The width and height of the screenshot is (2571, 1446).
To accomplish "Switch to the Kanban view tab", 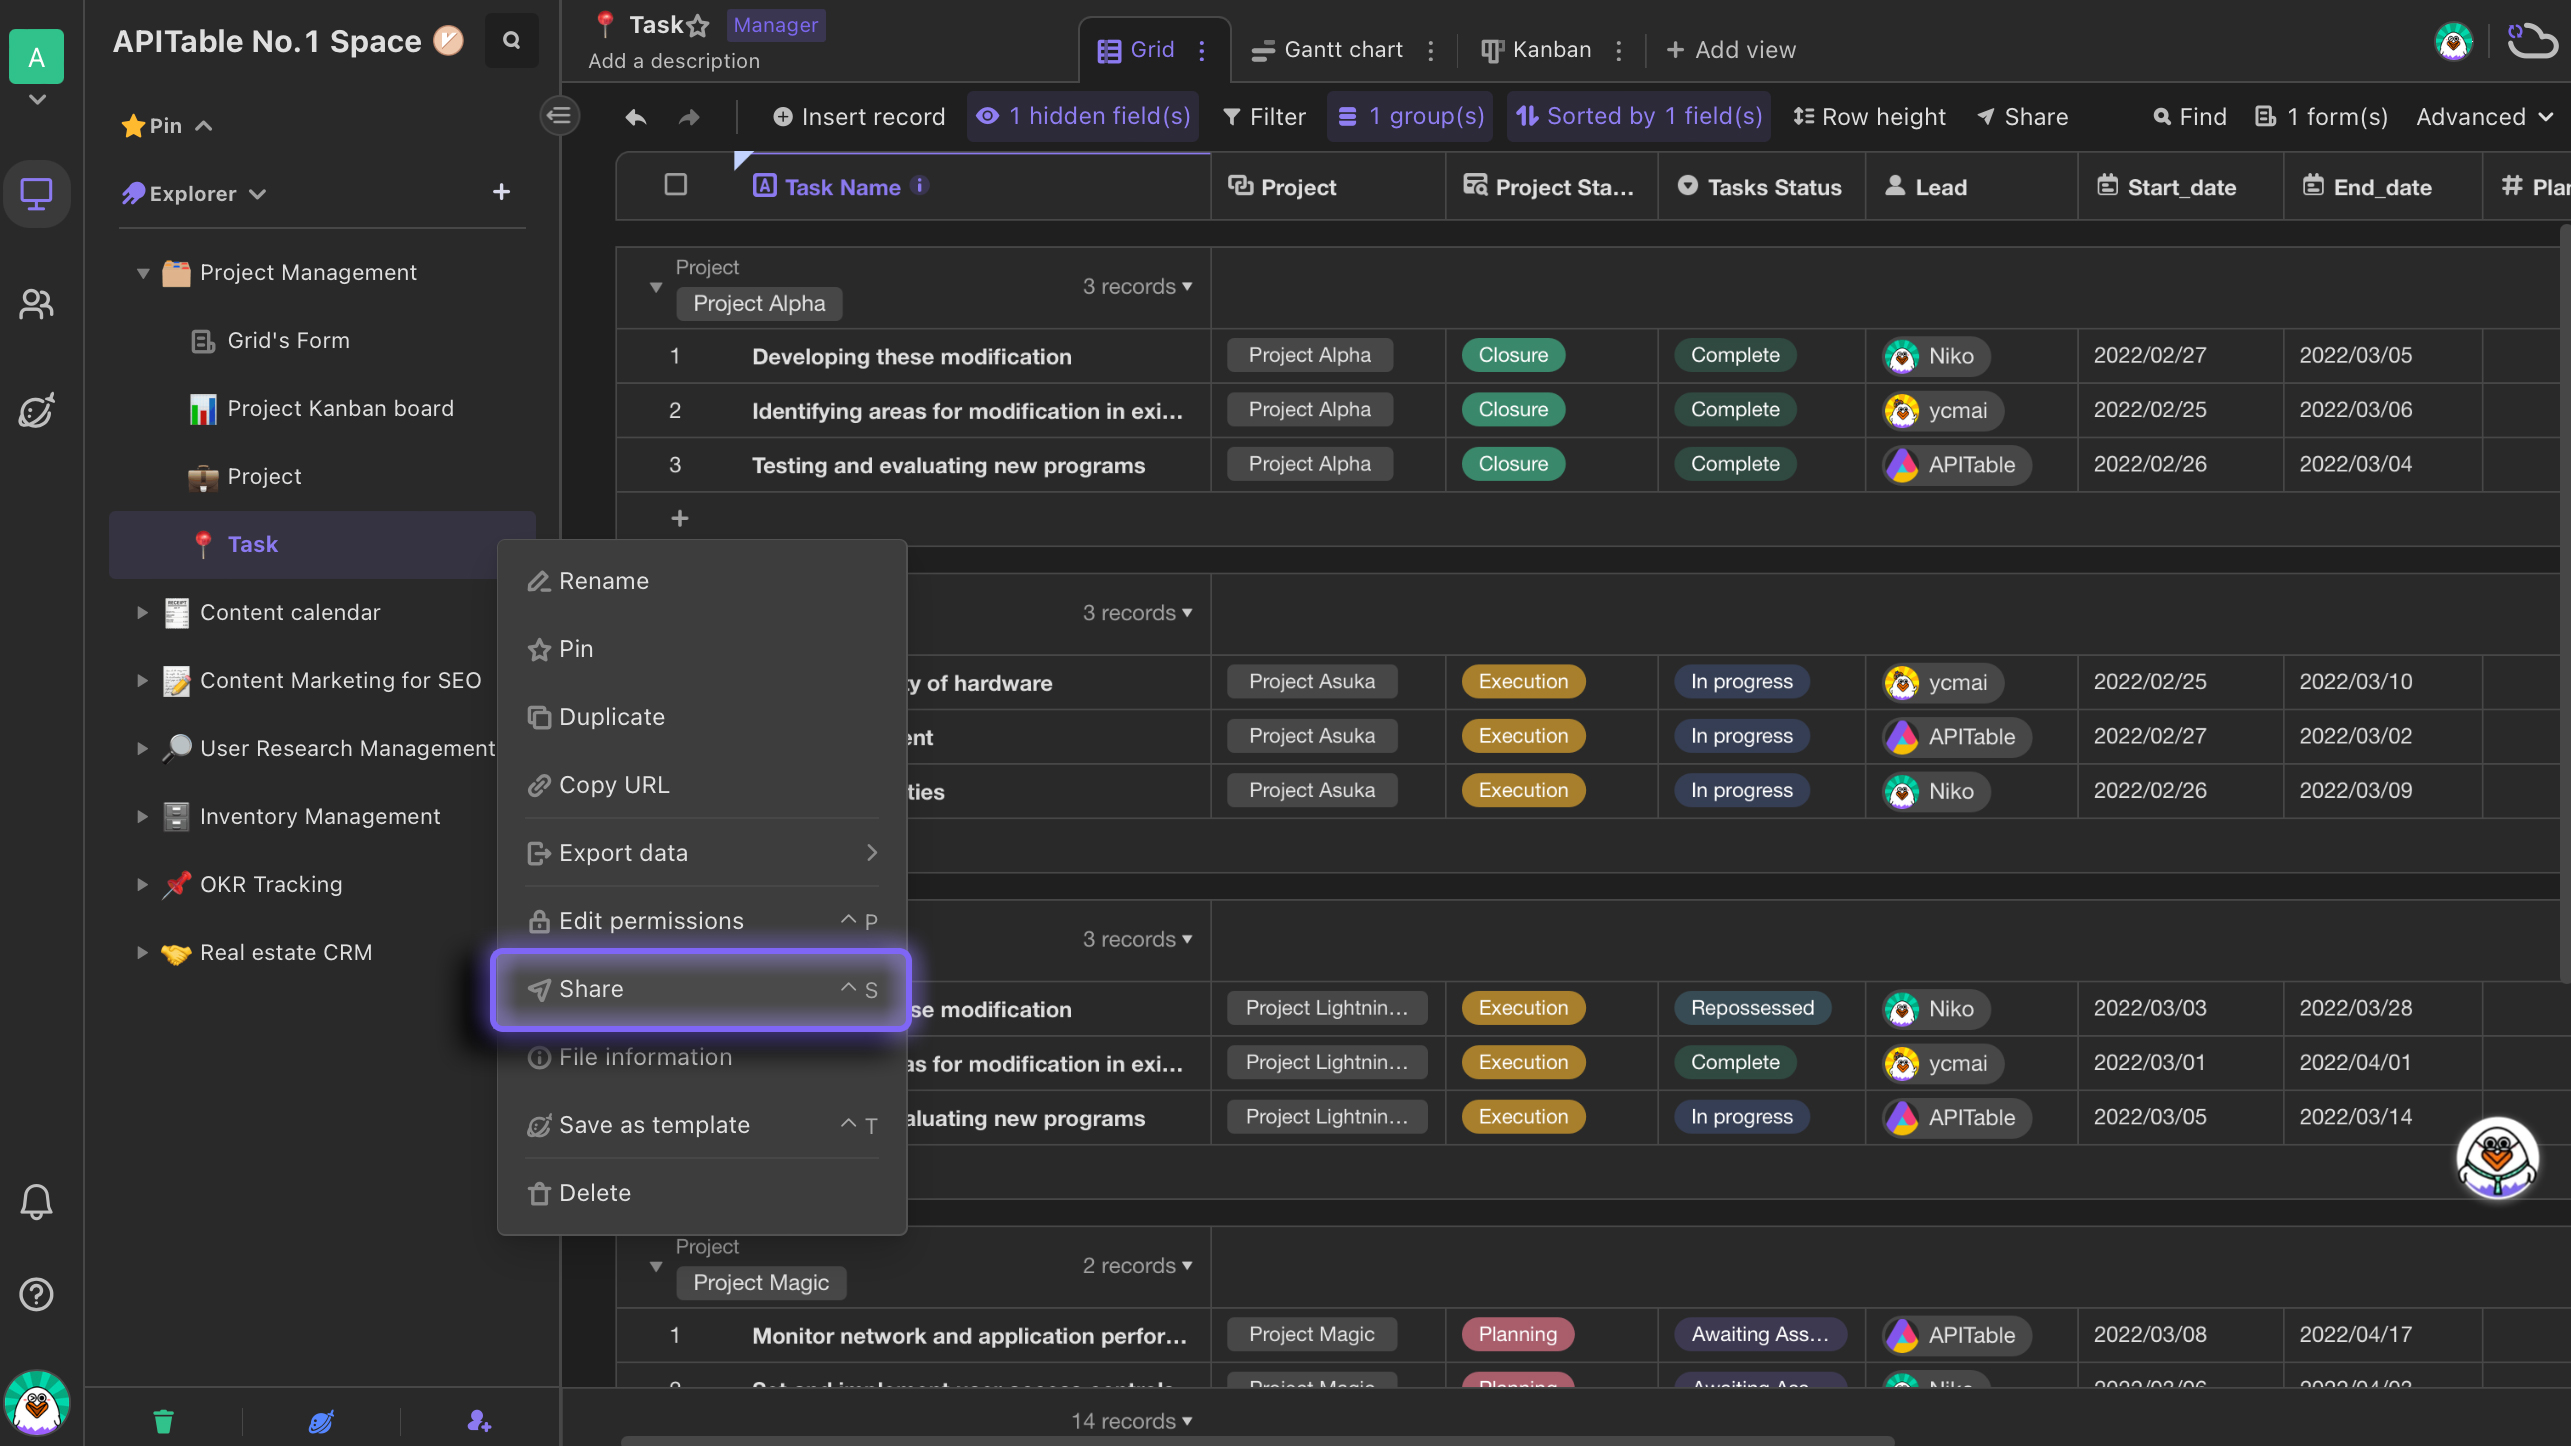I will 1536,50.
